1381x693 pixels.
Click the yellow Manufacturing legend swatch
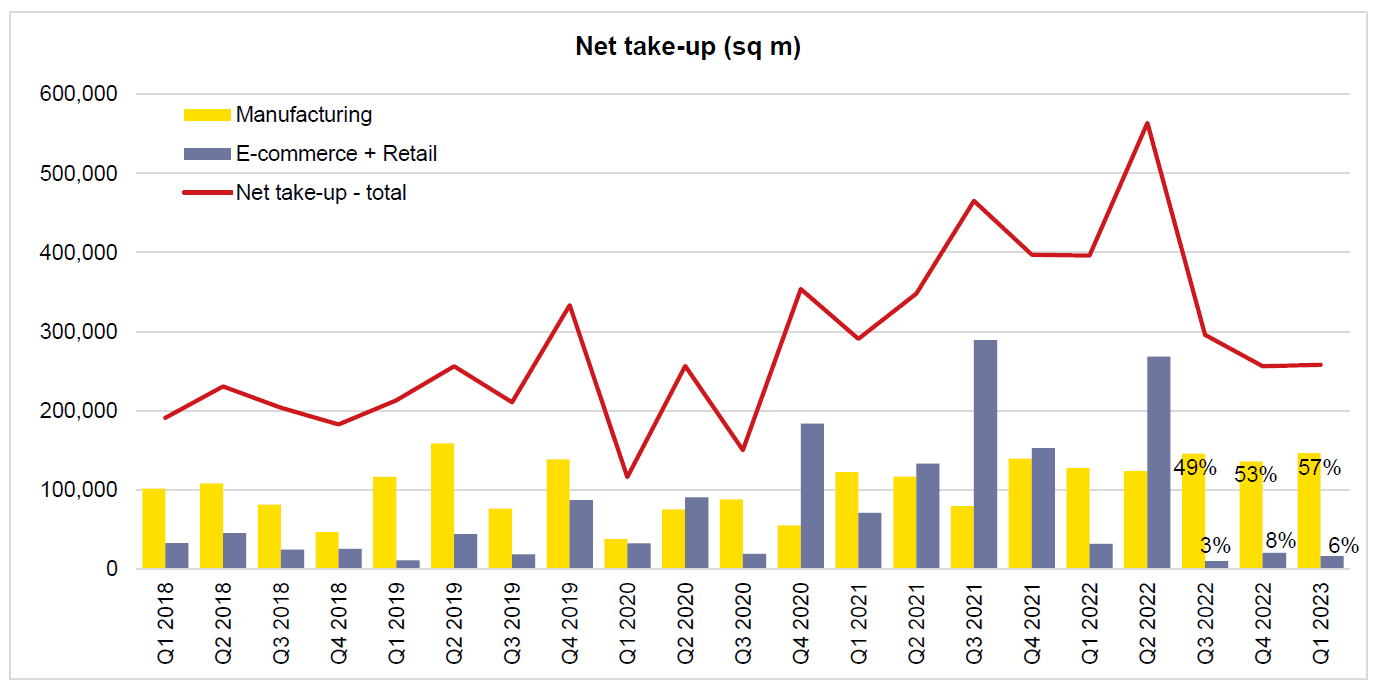(207, 115)
